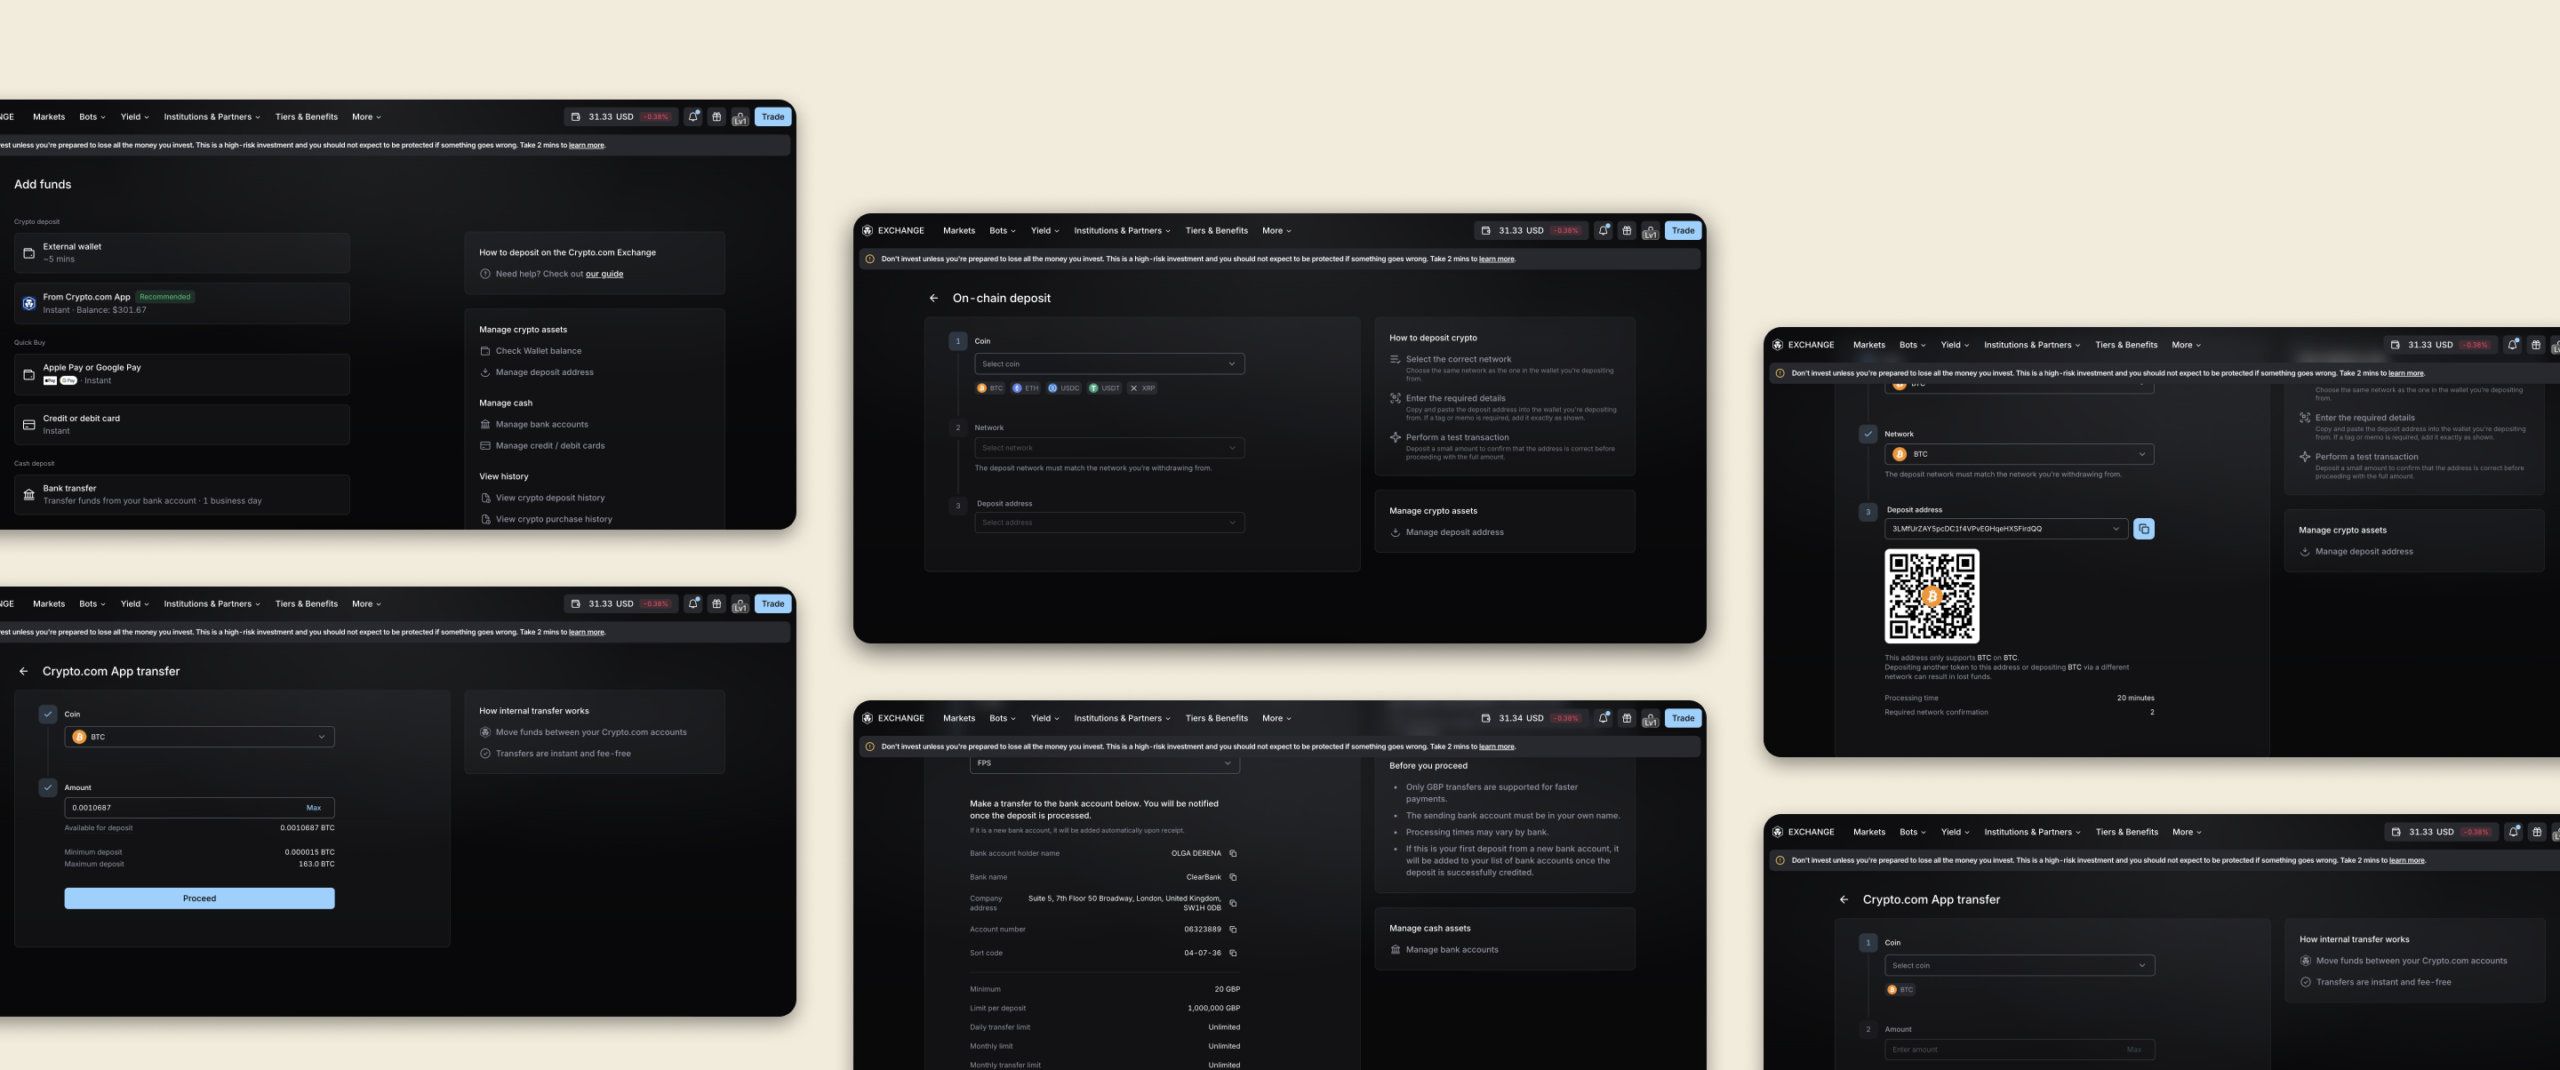The height and width of the screenshot is (1070, 2560).
Task: Click the BTC deposit QR code
Action: pyautogui.click(x=1932, y=596)
